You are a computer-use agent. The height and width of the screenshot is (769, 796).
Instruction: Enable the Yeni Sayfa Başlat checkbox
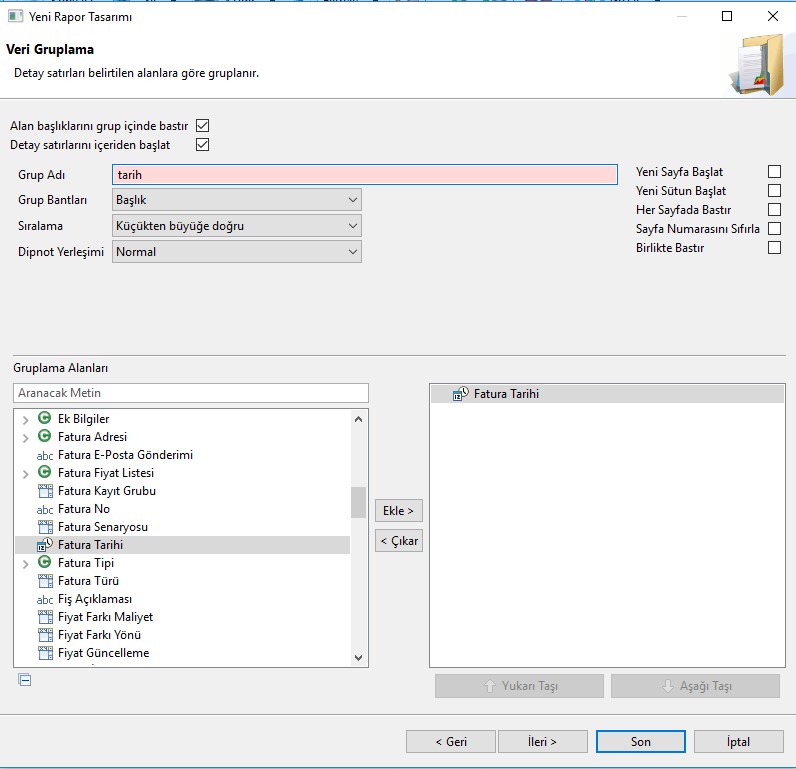[774, 172]
